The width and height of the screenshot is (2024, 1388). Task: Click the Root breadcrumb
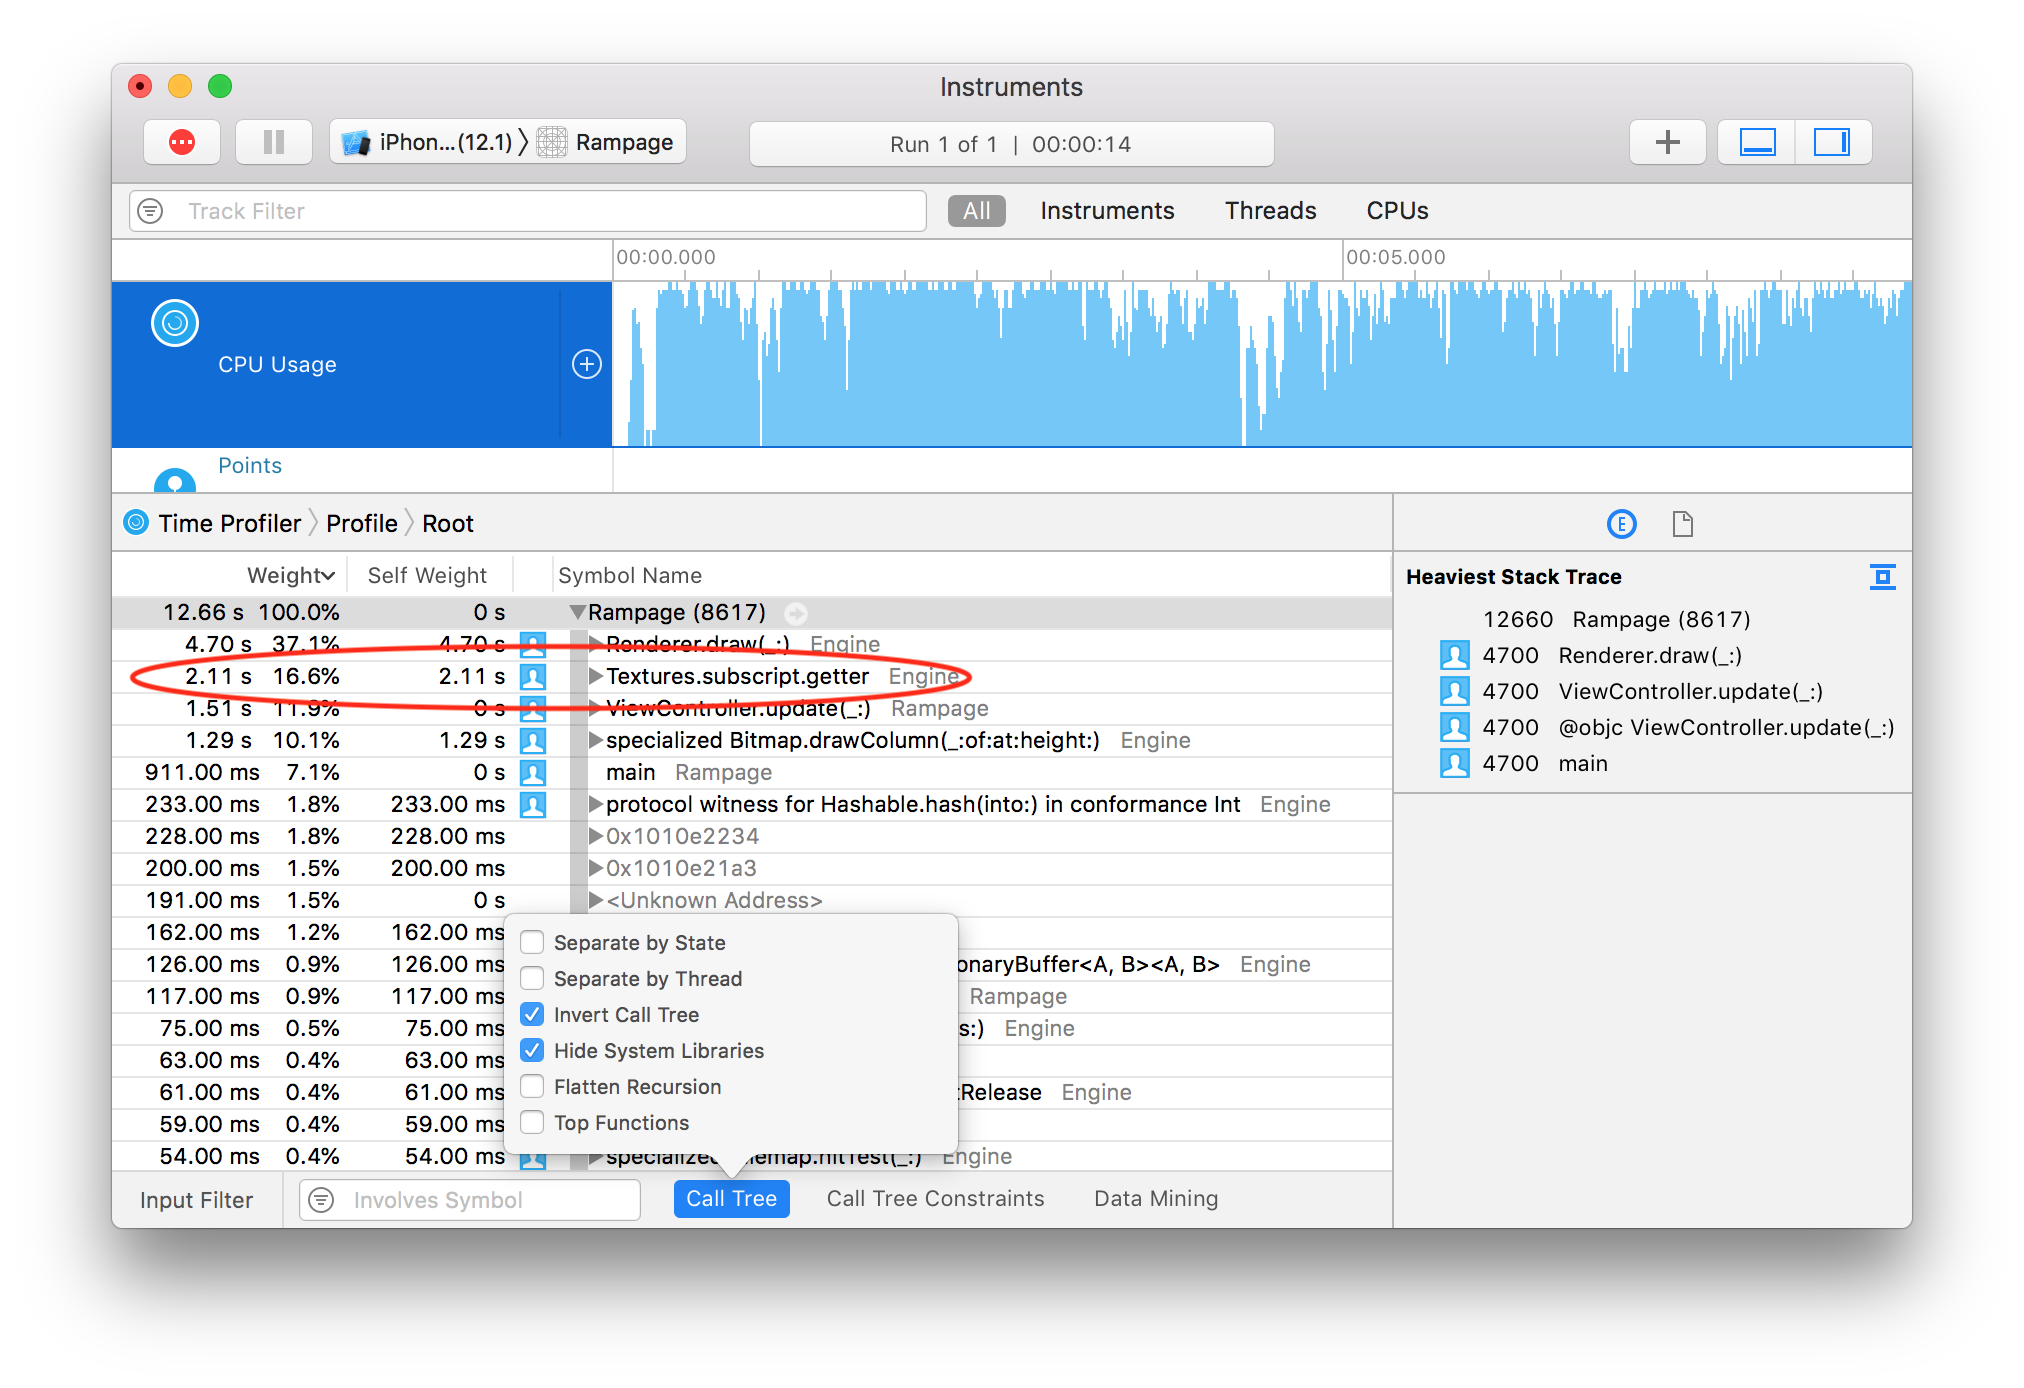(448, 523)
